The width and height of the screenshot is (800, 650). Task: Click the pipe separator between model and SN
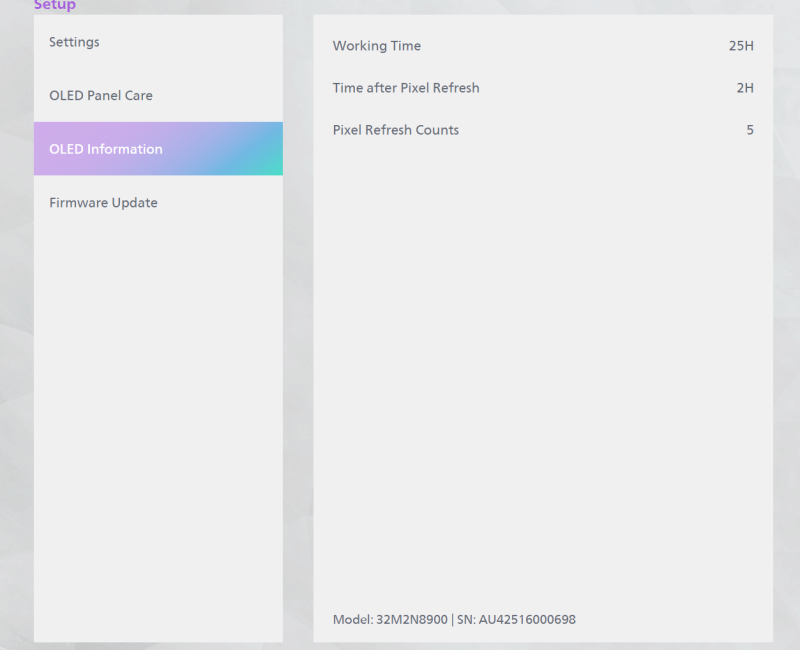(452, 620)
